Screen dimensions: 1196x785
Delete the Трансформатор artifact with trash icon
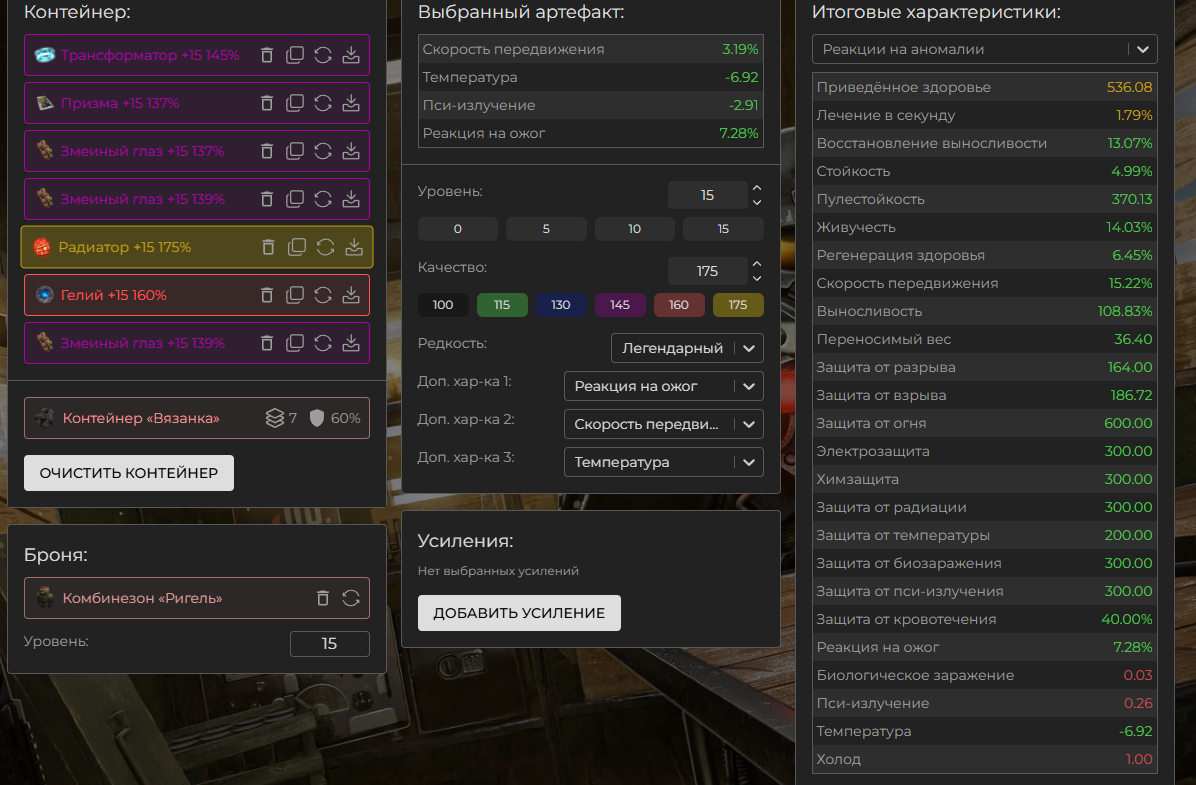point(267,55)
